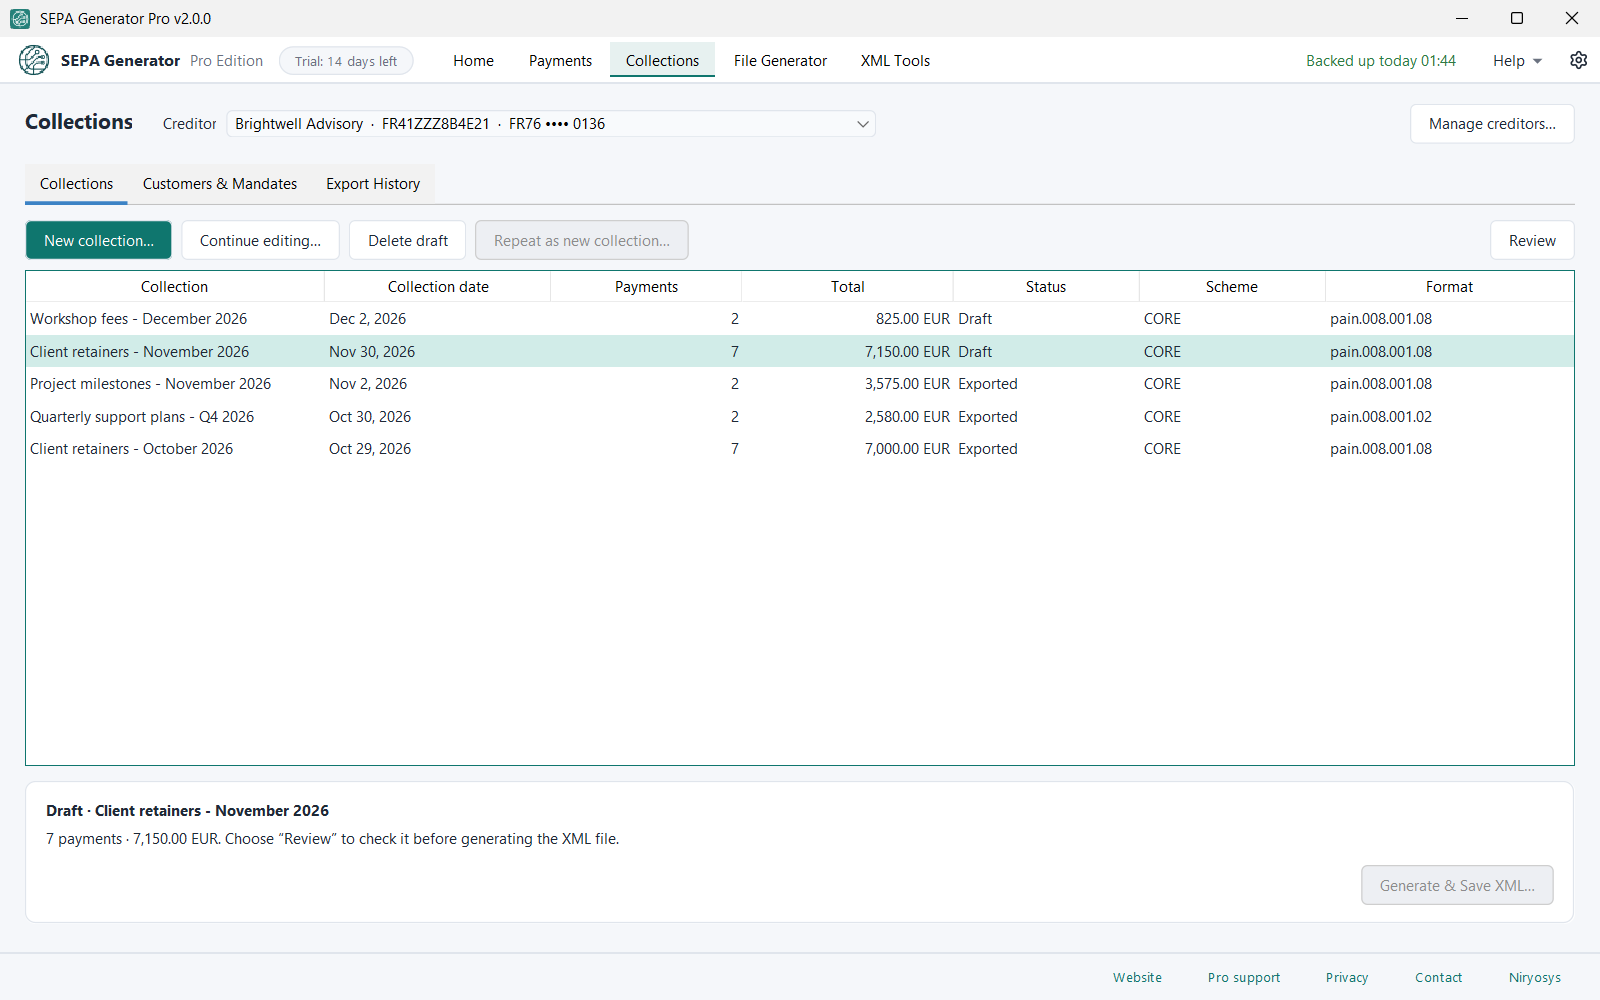
Task: Sort by the Payments column header
Action: pos(646,287)
